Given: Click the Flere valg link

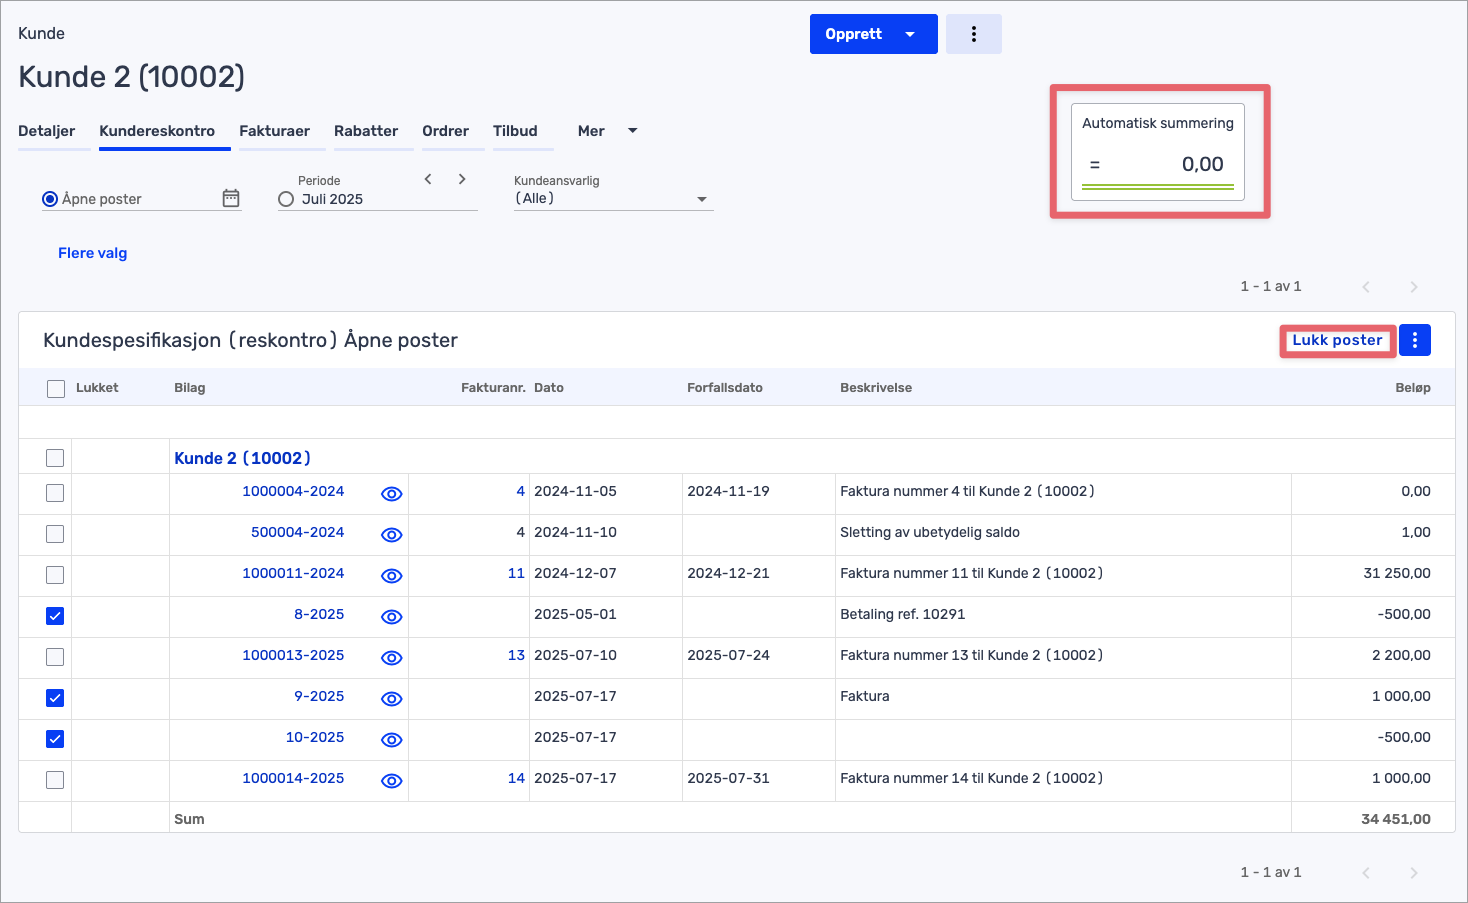Looking at the screenshot, I should point(92,253).
